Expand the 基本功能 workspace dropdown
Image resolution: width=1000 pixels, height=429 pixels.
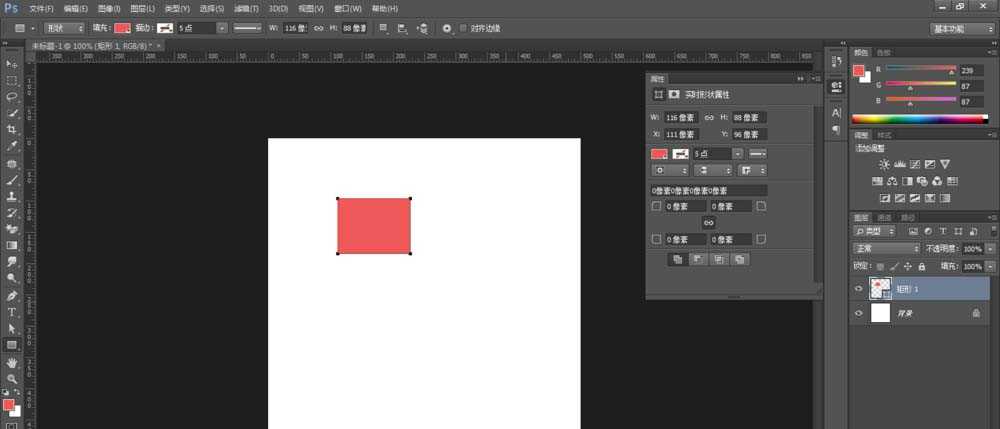point(961,29)
